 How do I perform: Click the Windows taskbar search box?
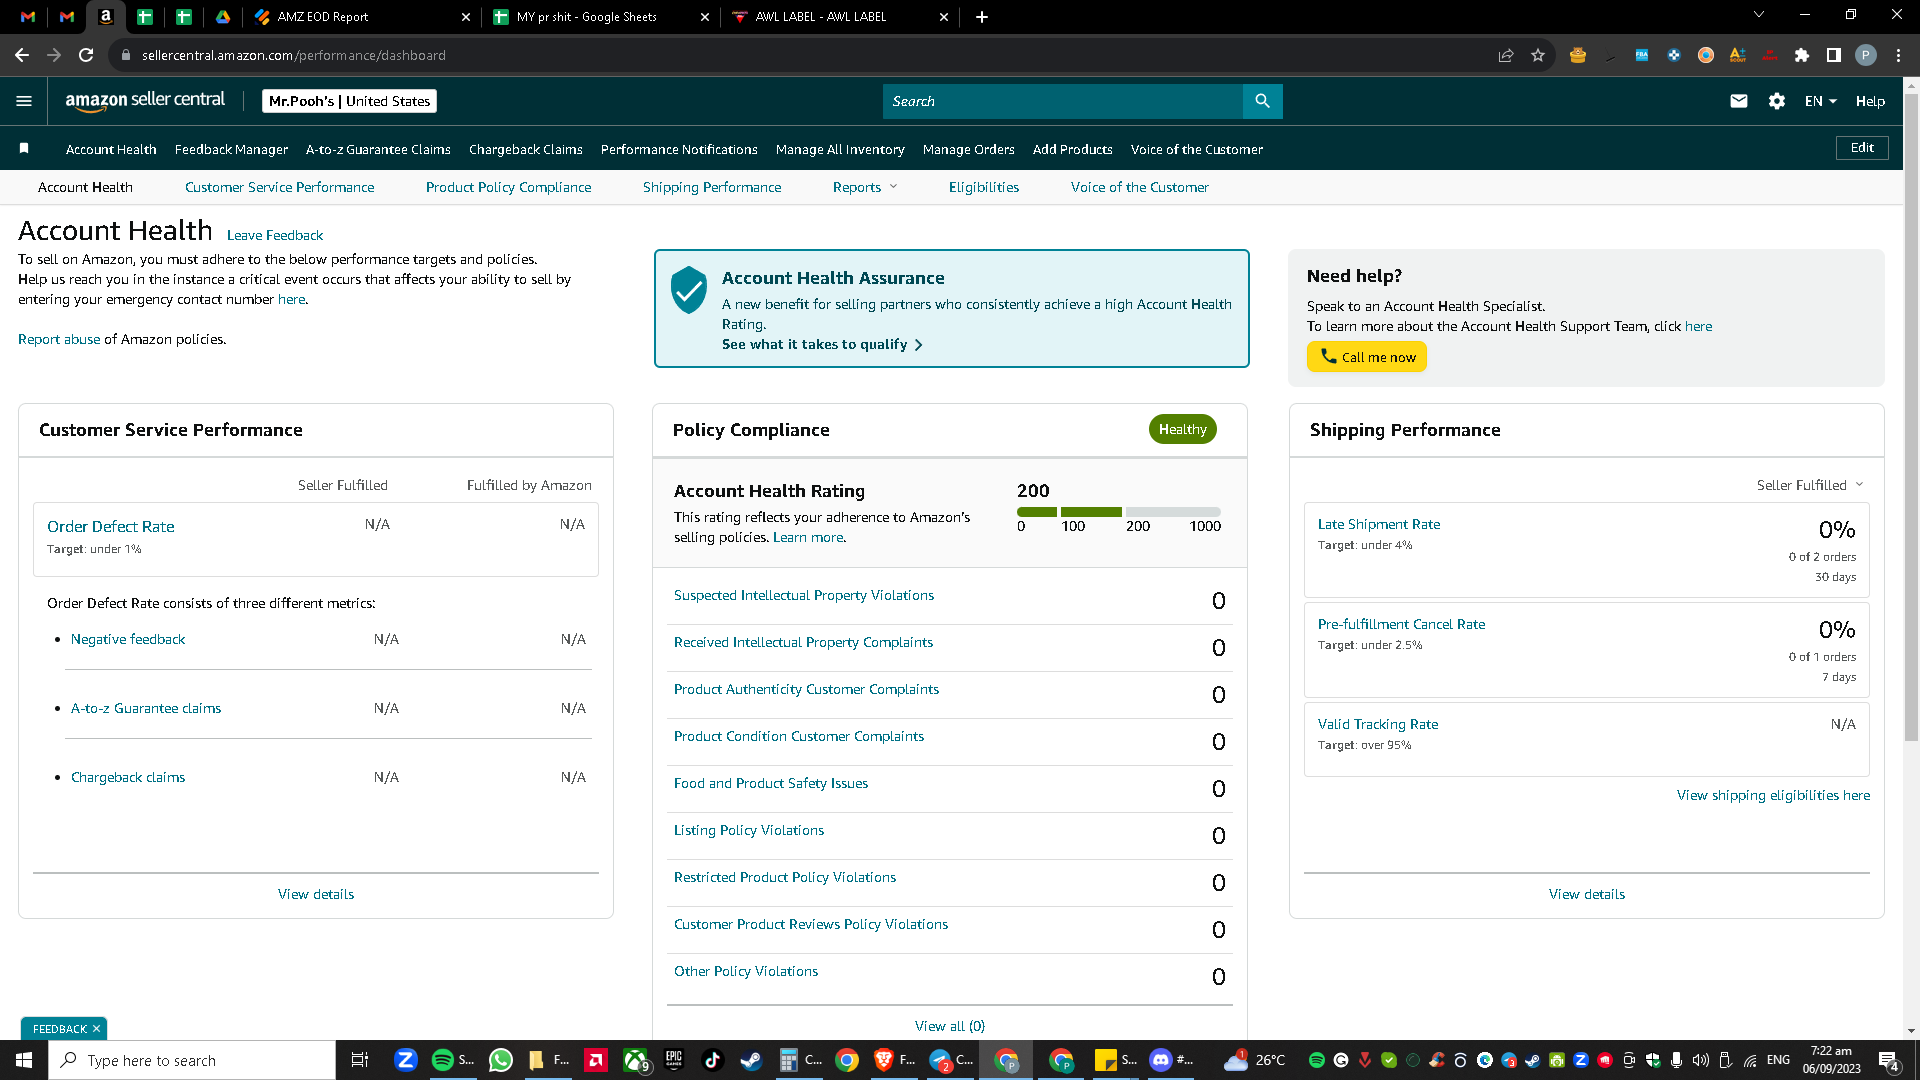click(192, 1060)
